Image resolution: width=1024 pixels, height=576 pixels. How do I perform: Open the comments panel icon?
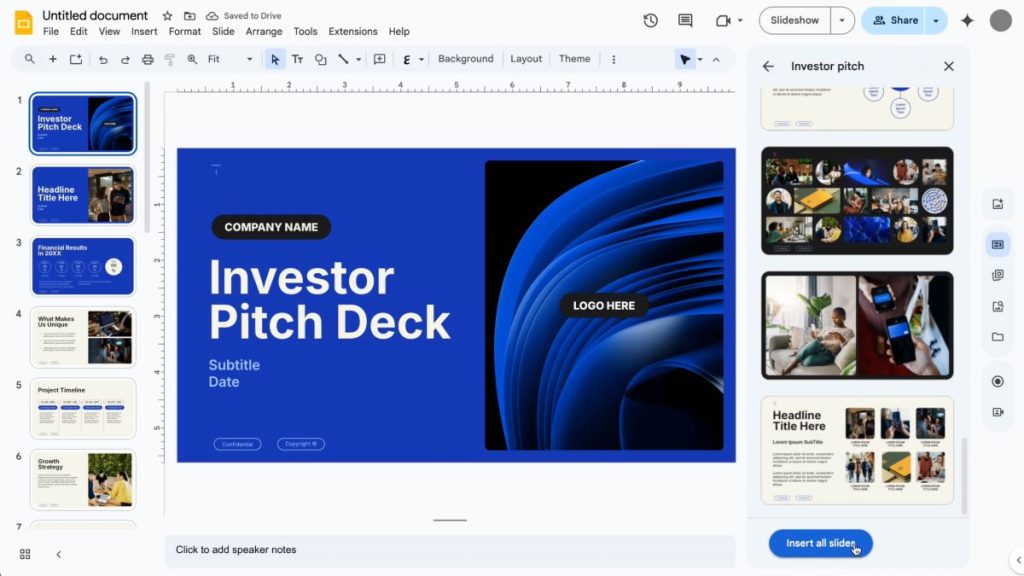coord(685,20)
